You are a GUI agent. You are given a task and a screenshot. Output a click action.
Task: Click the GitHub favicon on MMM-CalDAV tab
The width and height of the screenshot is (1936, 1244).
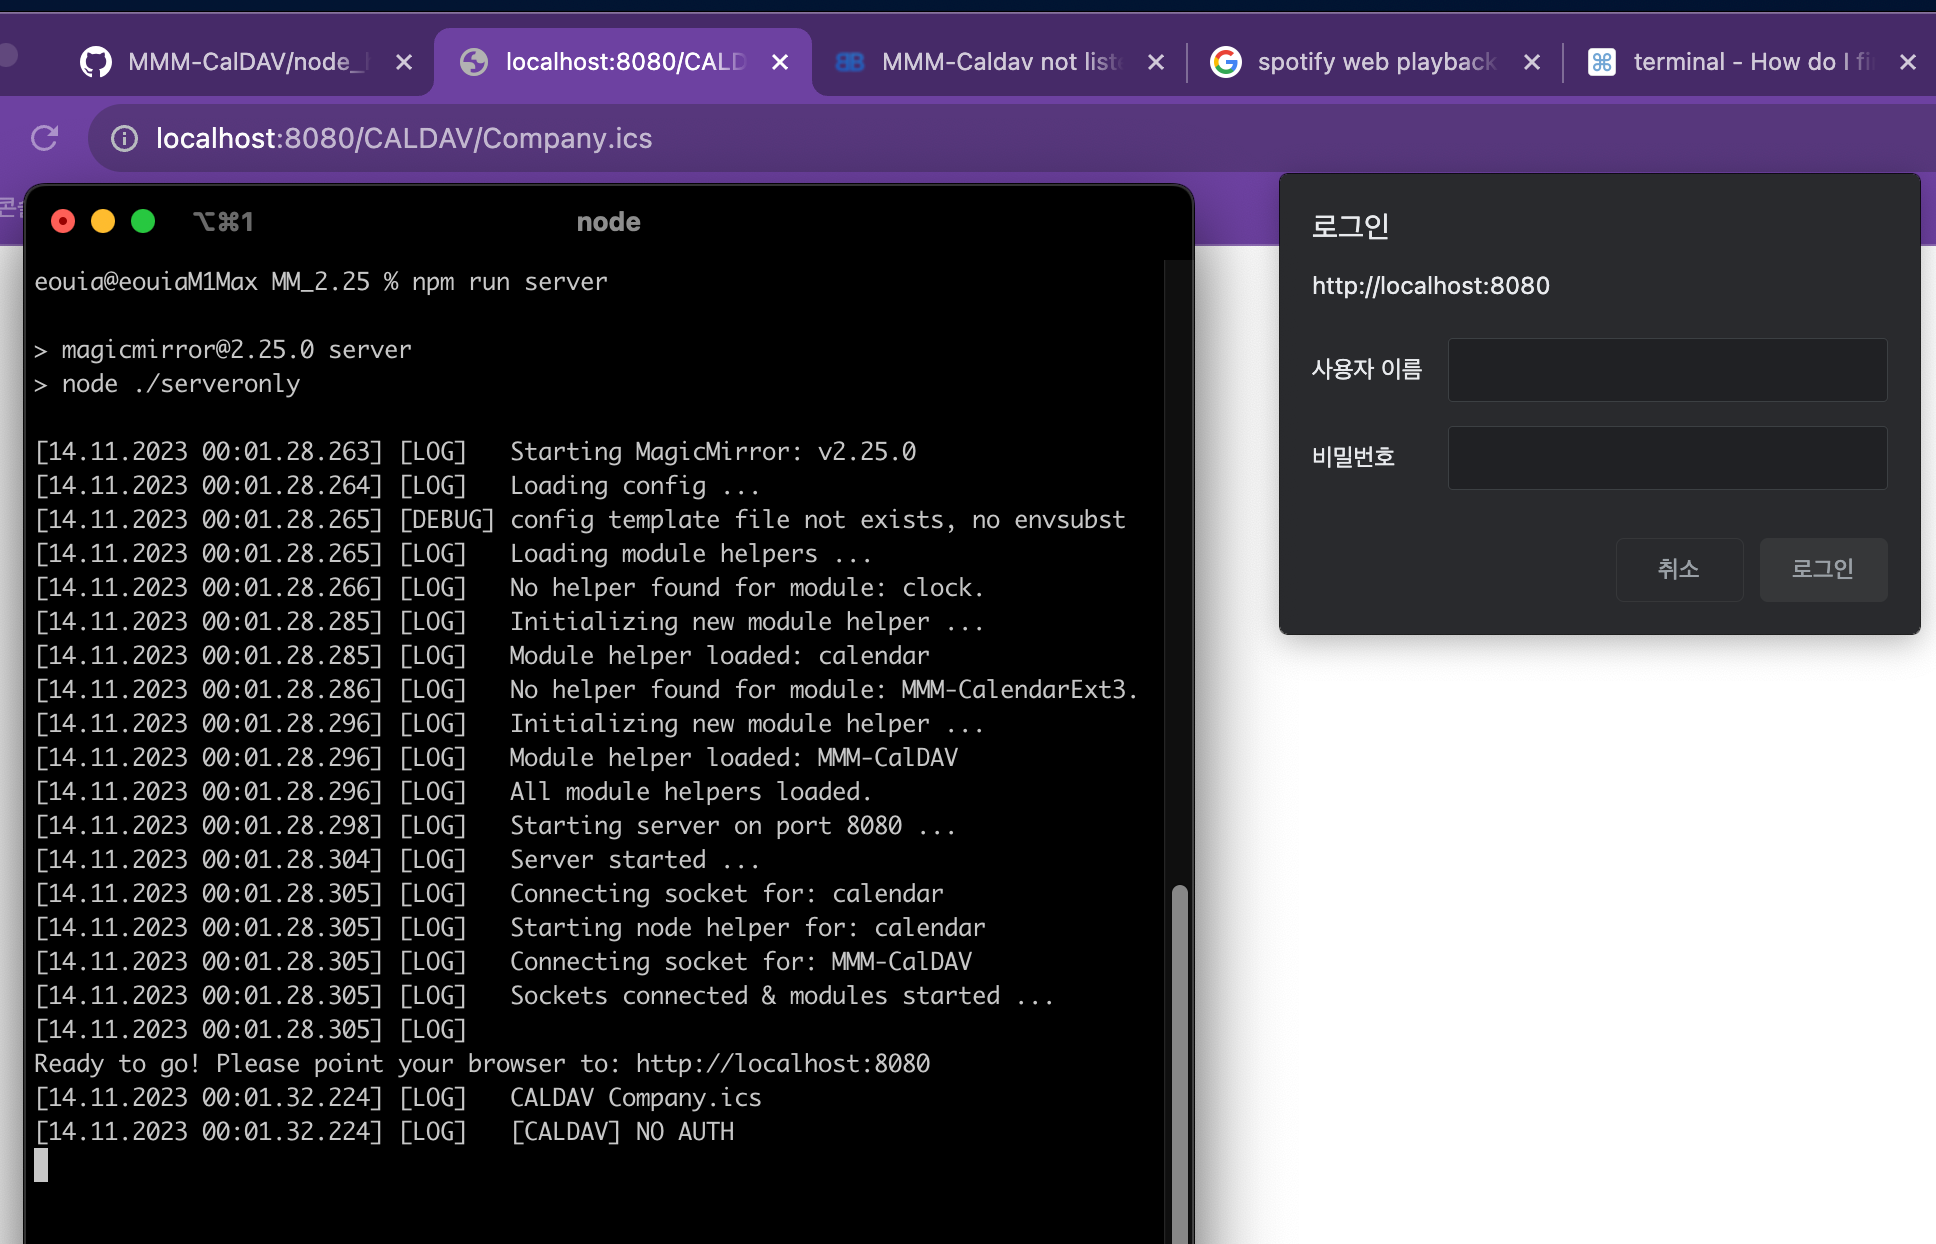tap(96, 62)
